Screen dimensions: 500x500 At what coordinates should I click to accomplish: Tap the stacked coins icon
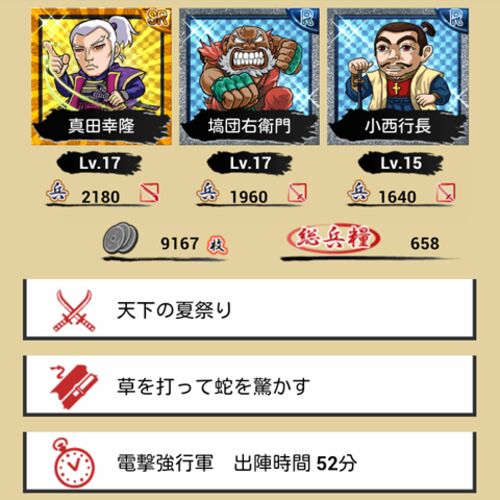click(x=120, y=238)
